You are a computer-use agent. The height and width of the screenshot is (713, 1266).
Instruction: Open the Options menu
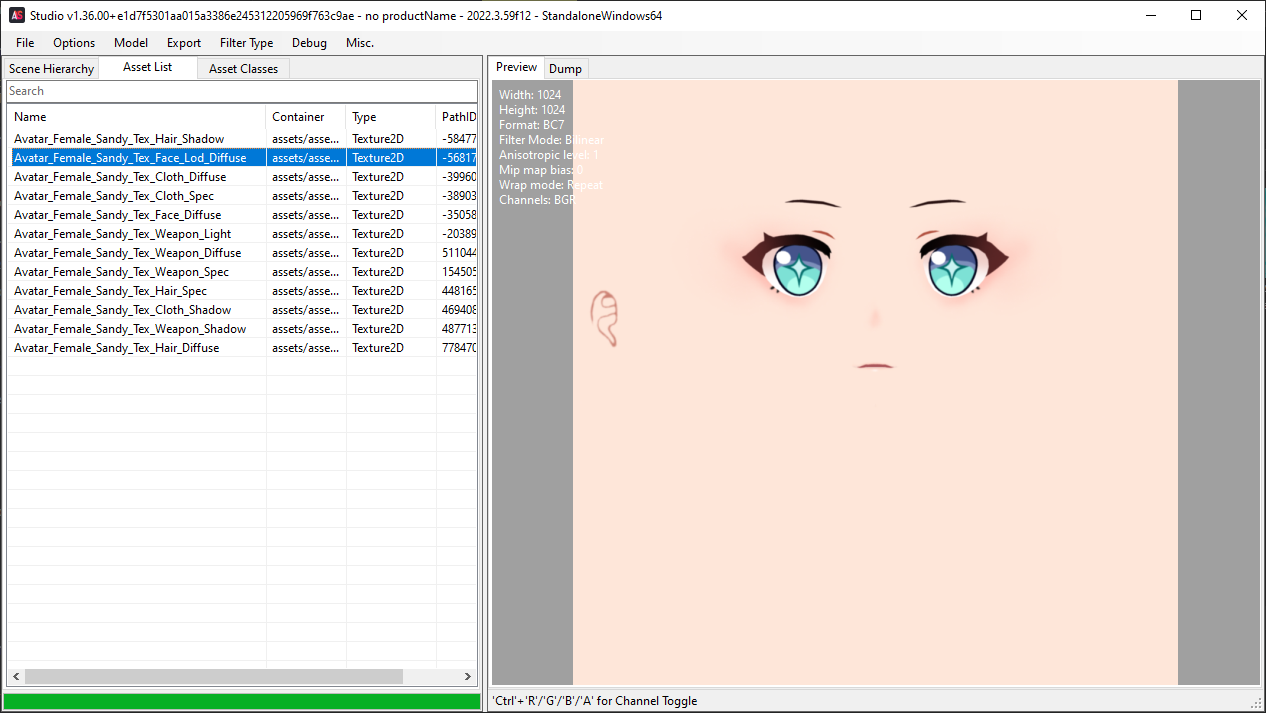click(x=74, y=43)
